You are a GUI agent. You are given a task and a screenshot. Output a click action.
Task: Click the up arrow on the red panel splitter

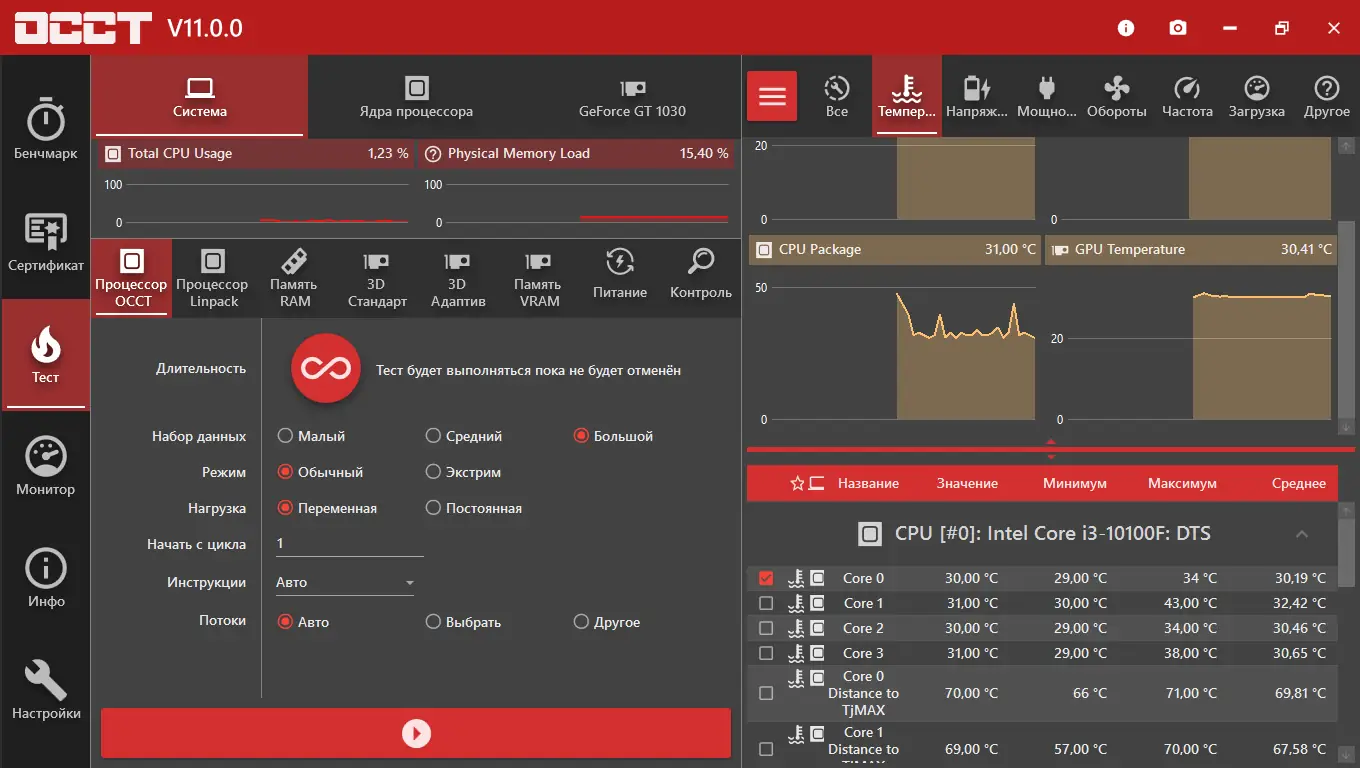coord(1051,441)
